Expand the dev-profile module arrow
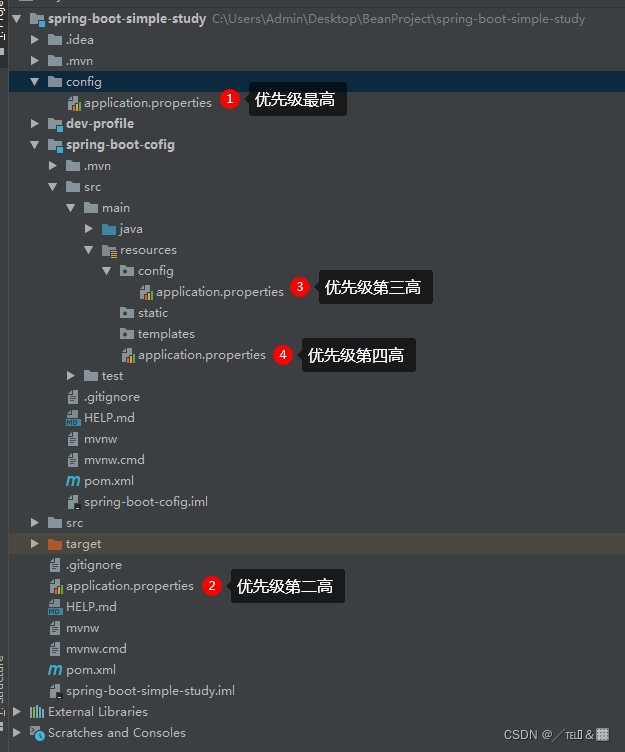 (x=35, y=124)
